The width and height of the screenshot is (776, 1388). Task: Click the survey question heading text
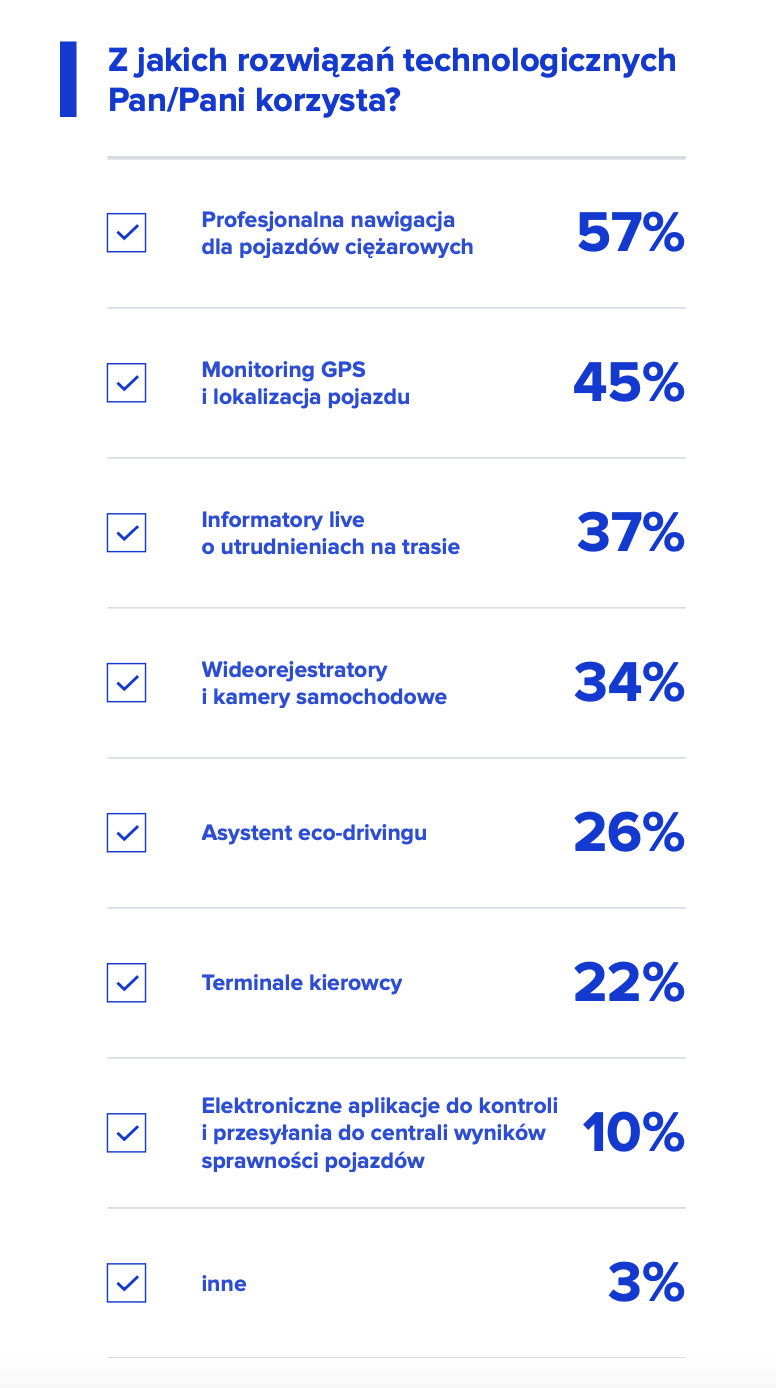(391, 80)
